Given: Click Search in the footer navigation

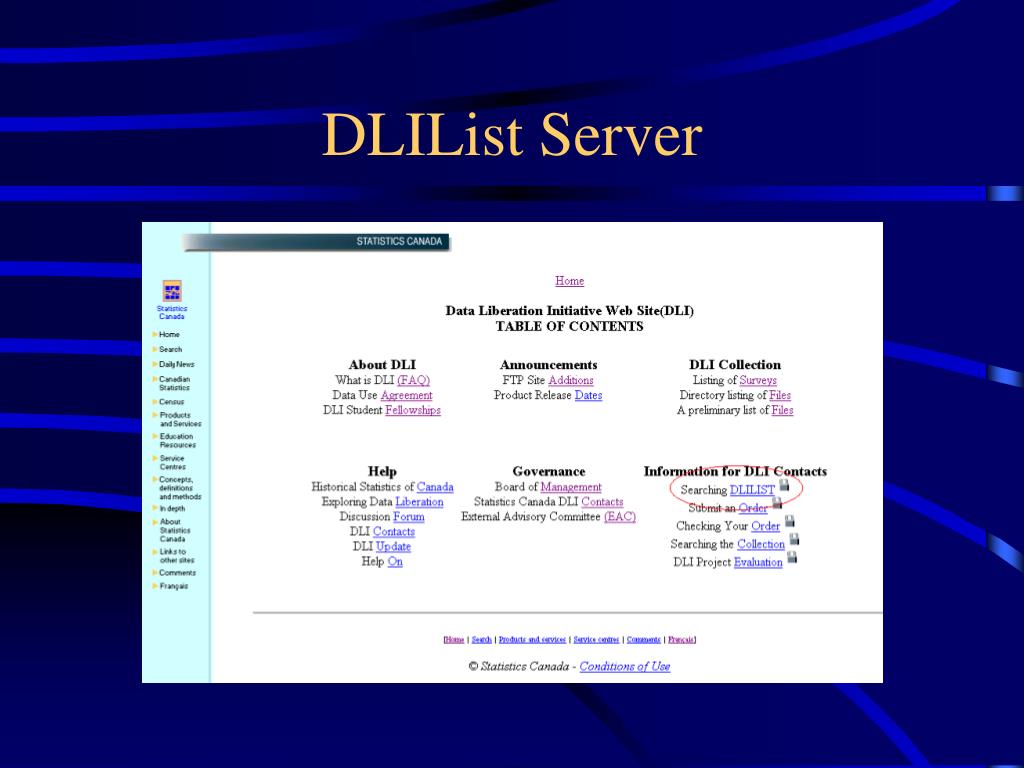Looking at the screenshot, I should [481, 640].
